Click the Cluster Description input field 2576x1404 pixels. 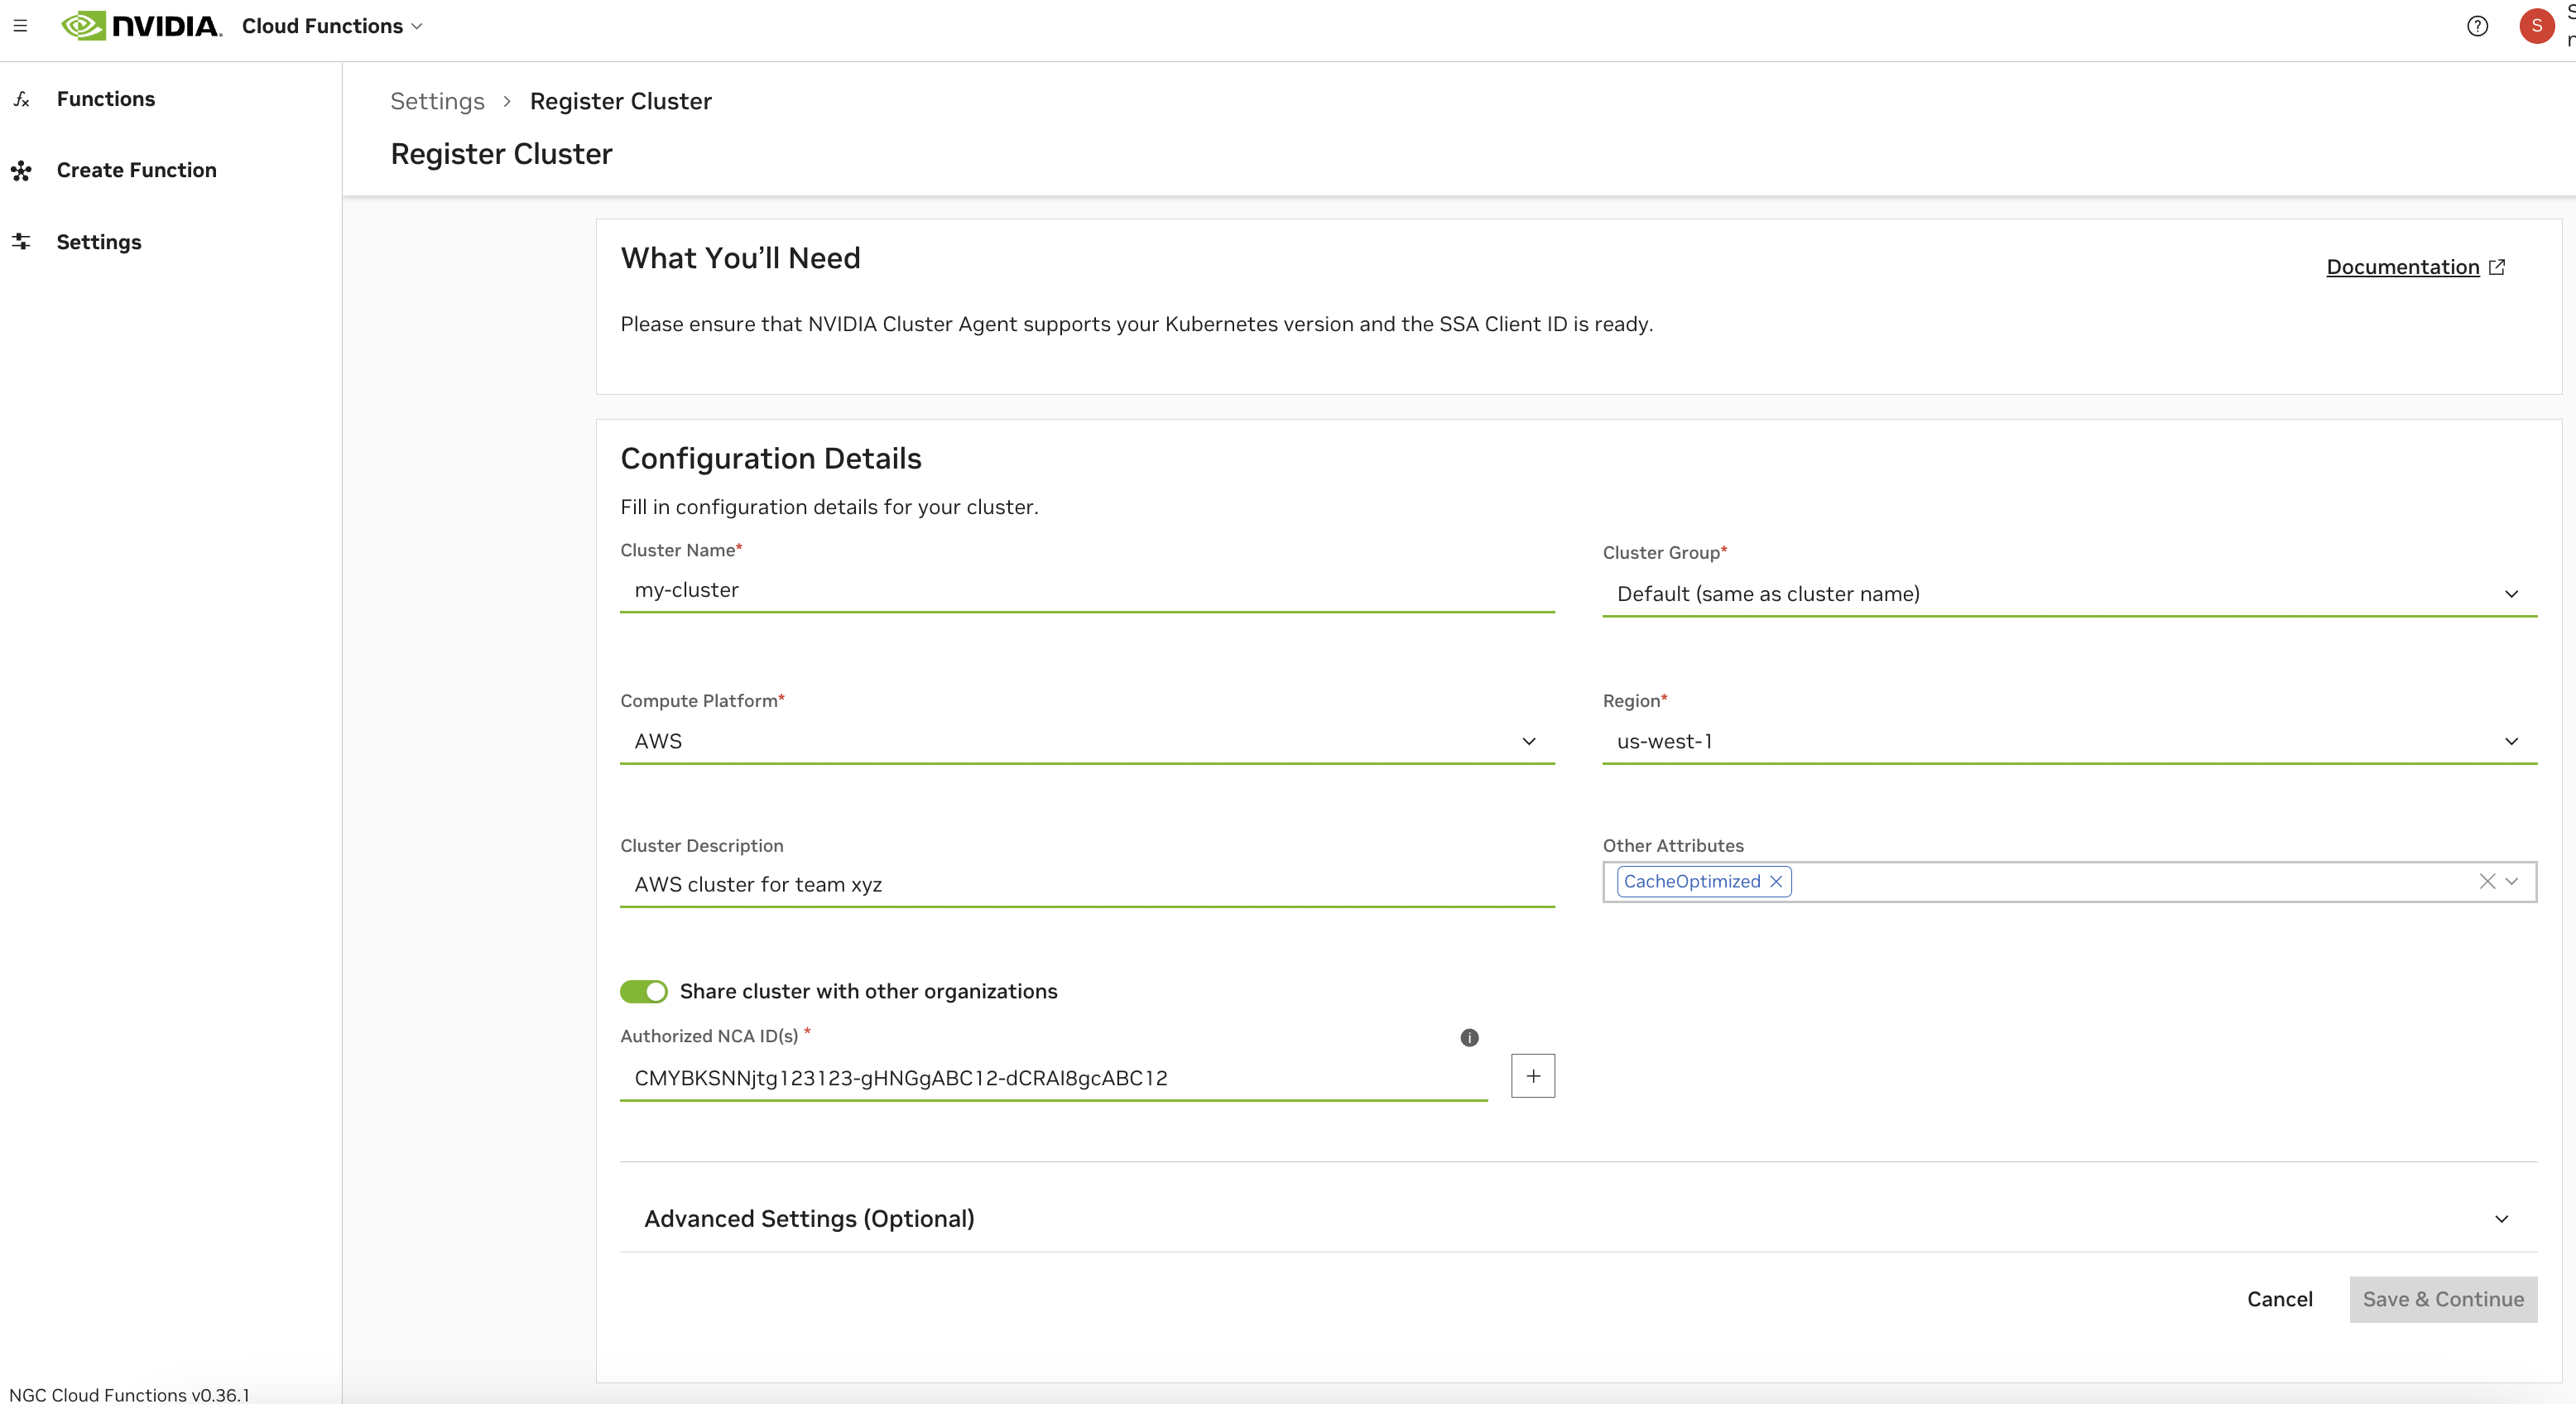pyautogui.click(x=1087, y=885)
